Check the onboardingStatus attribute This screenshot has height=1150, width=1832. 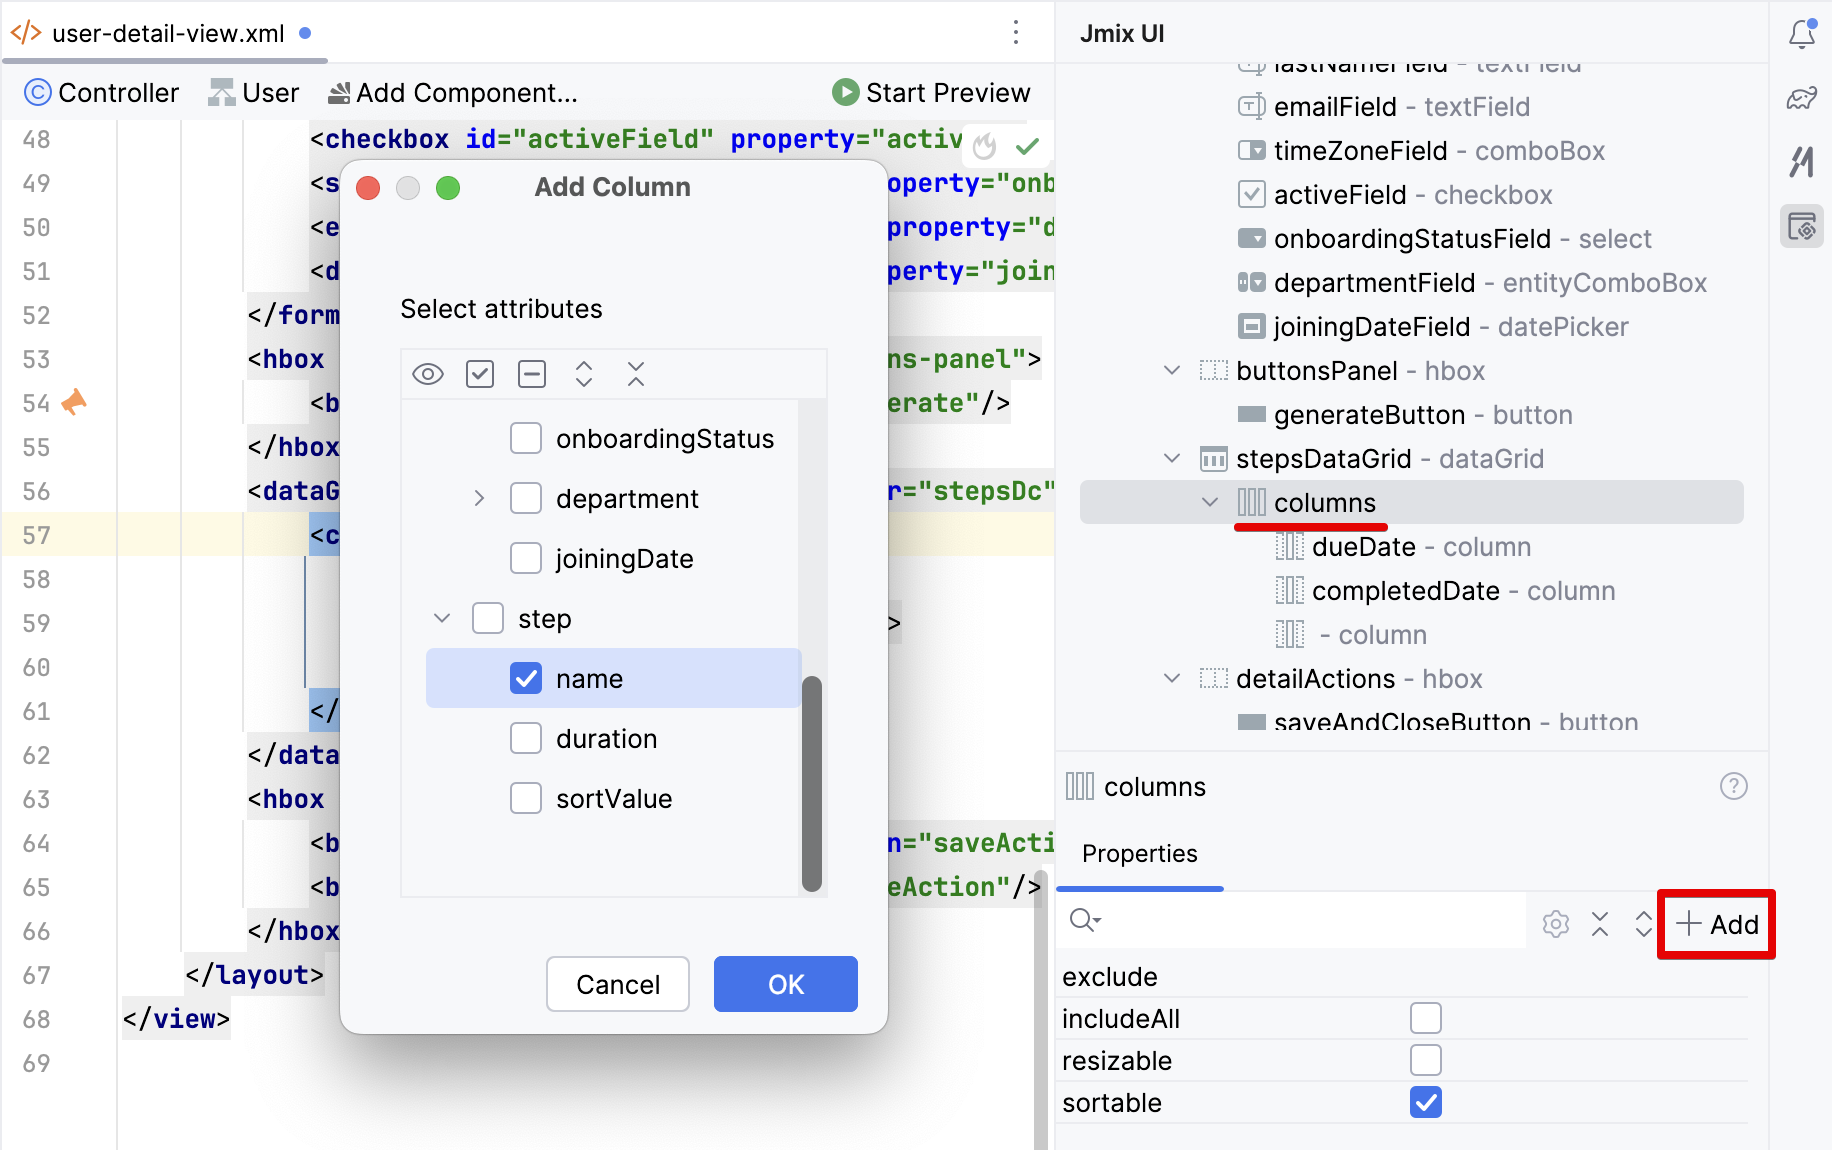coord(526,439)
